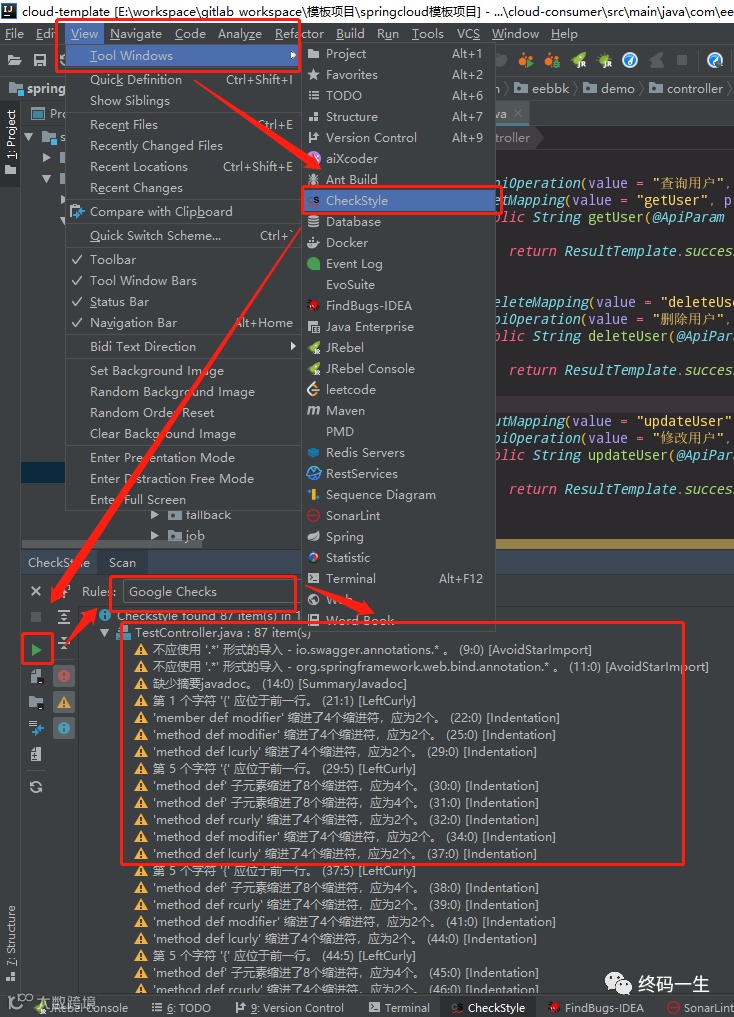Open the Maven tool window entry
734x1017 pixels.
(x=398, y=411)
